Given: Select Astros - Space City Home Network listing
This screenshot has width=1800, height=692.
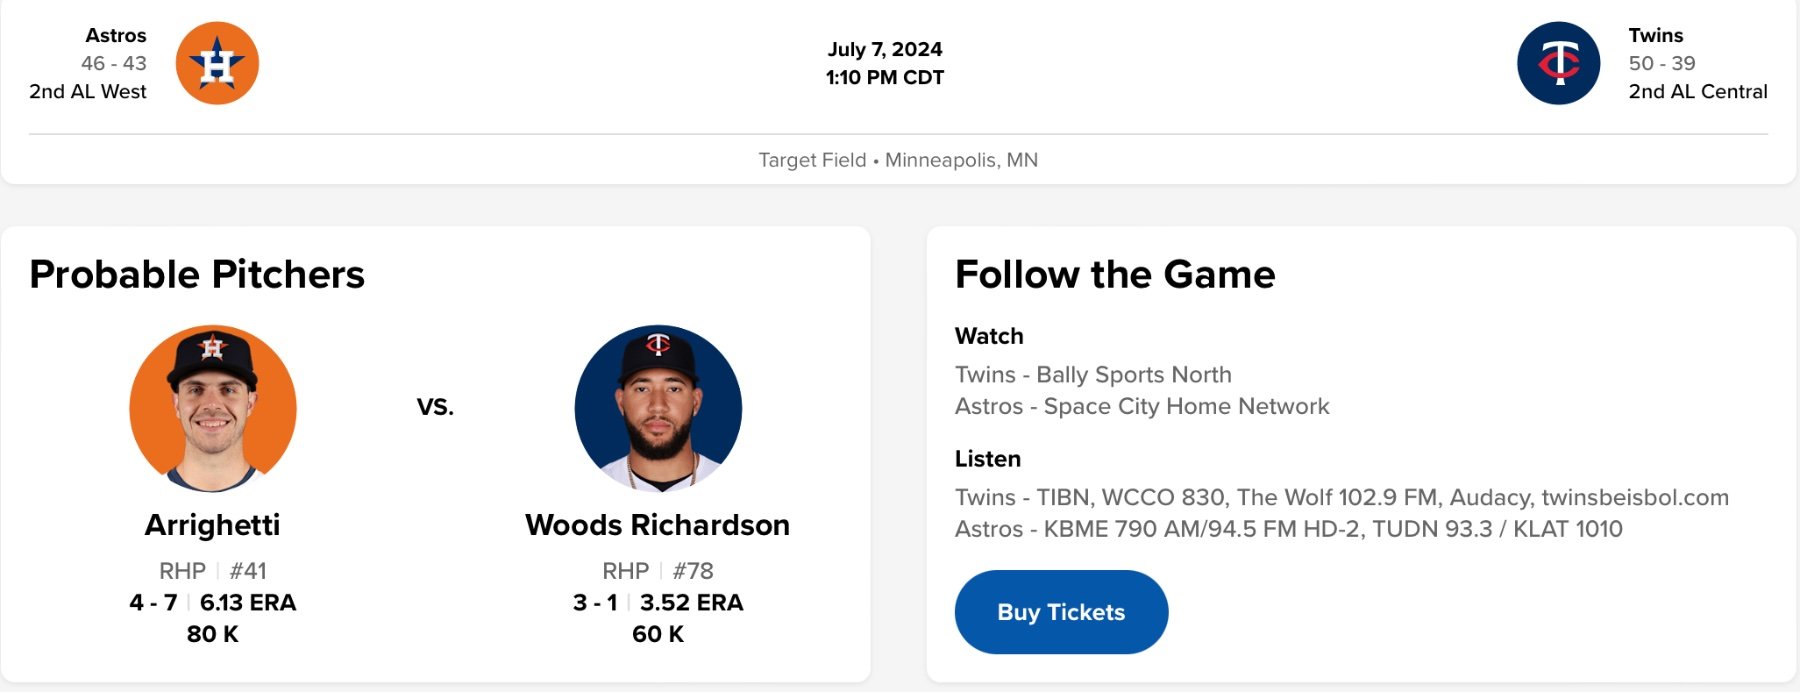Looking at the screenshot, I should [x=1142, y=407].
